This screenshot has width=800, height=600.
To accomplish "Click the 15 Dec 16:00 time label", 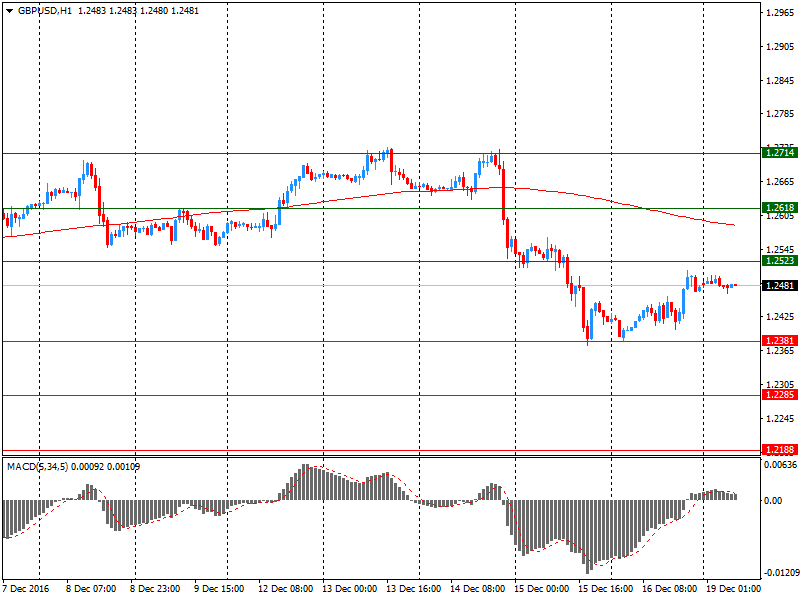I will [606, 589].
